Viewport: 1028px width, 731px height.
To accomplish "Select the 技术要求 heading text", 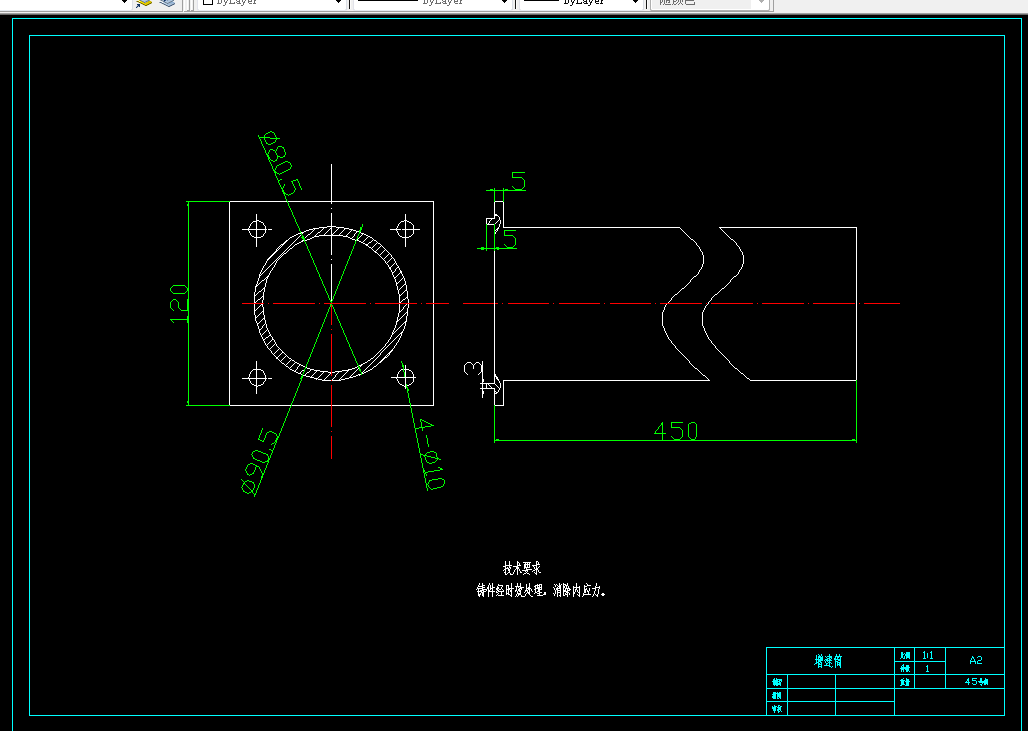I will (x=522, y=568).
